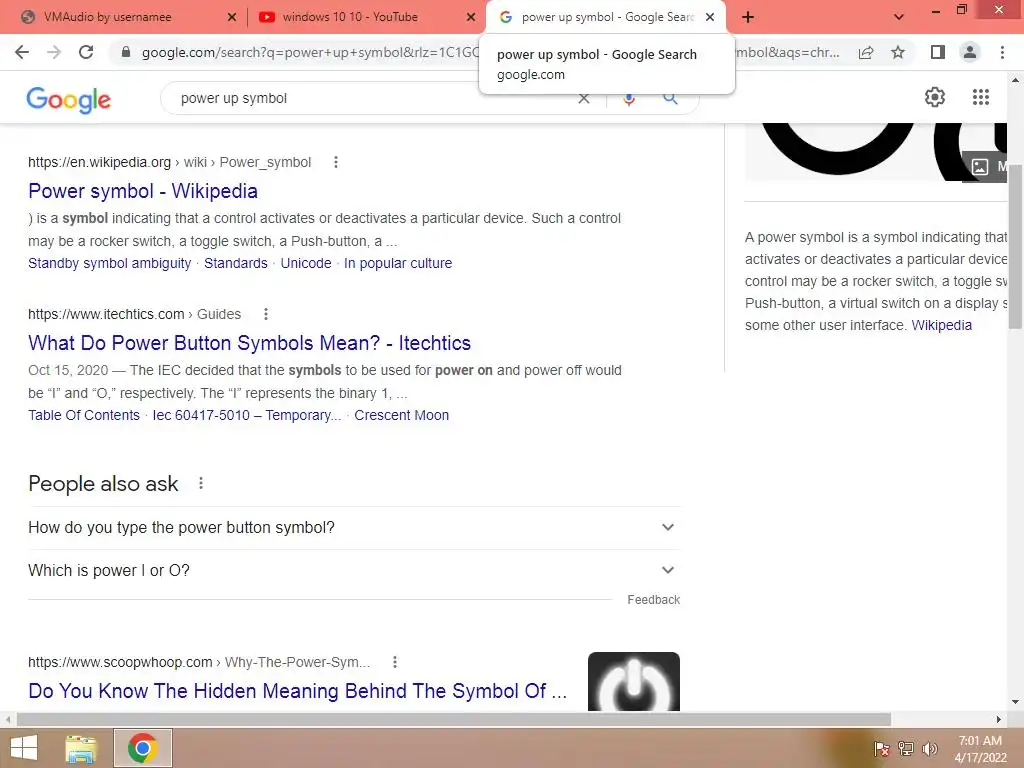Open the People also ask options menu

point(201,483)
